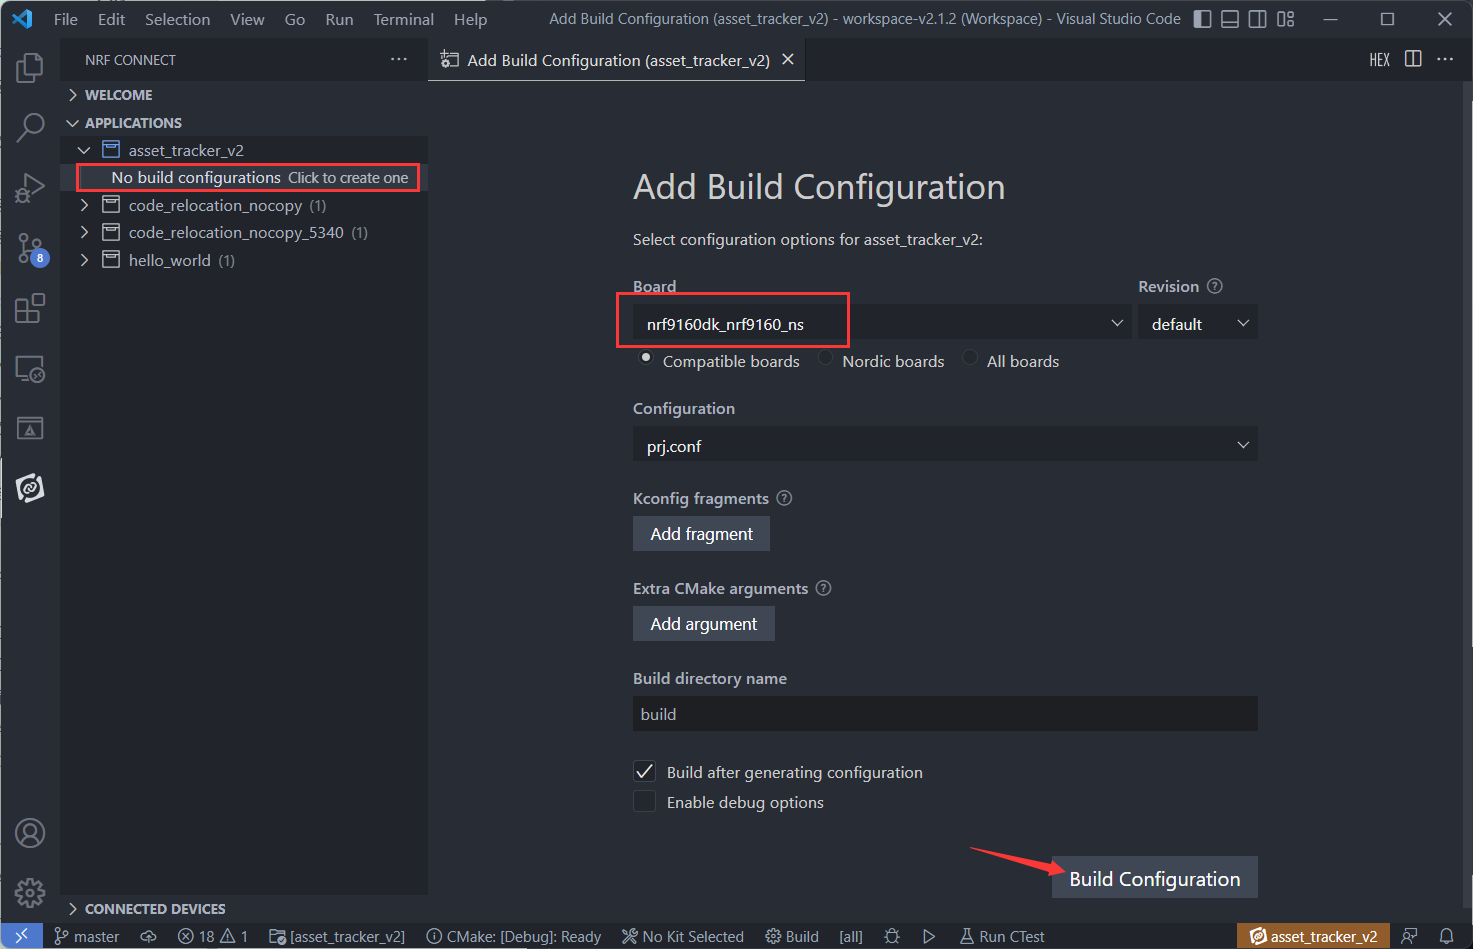
Task: Click Kconfig fragments help icon
Action: coord(784,498)
